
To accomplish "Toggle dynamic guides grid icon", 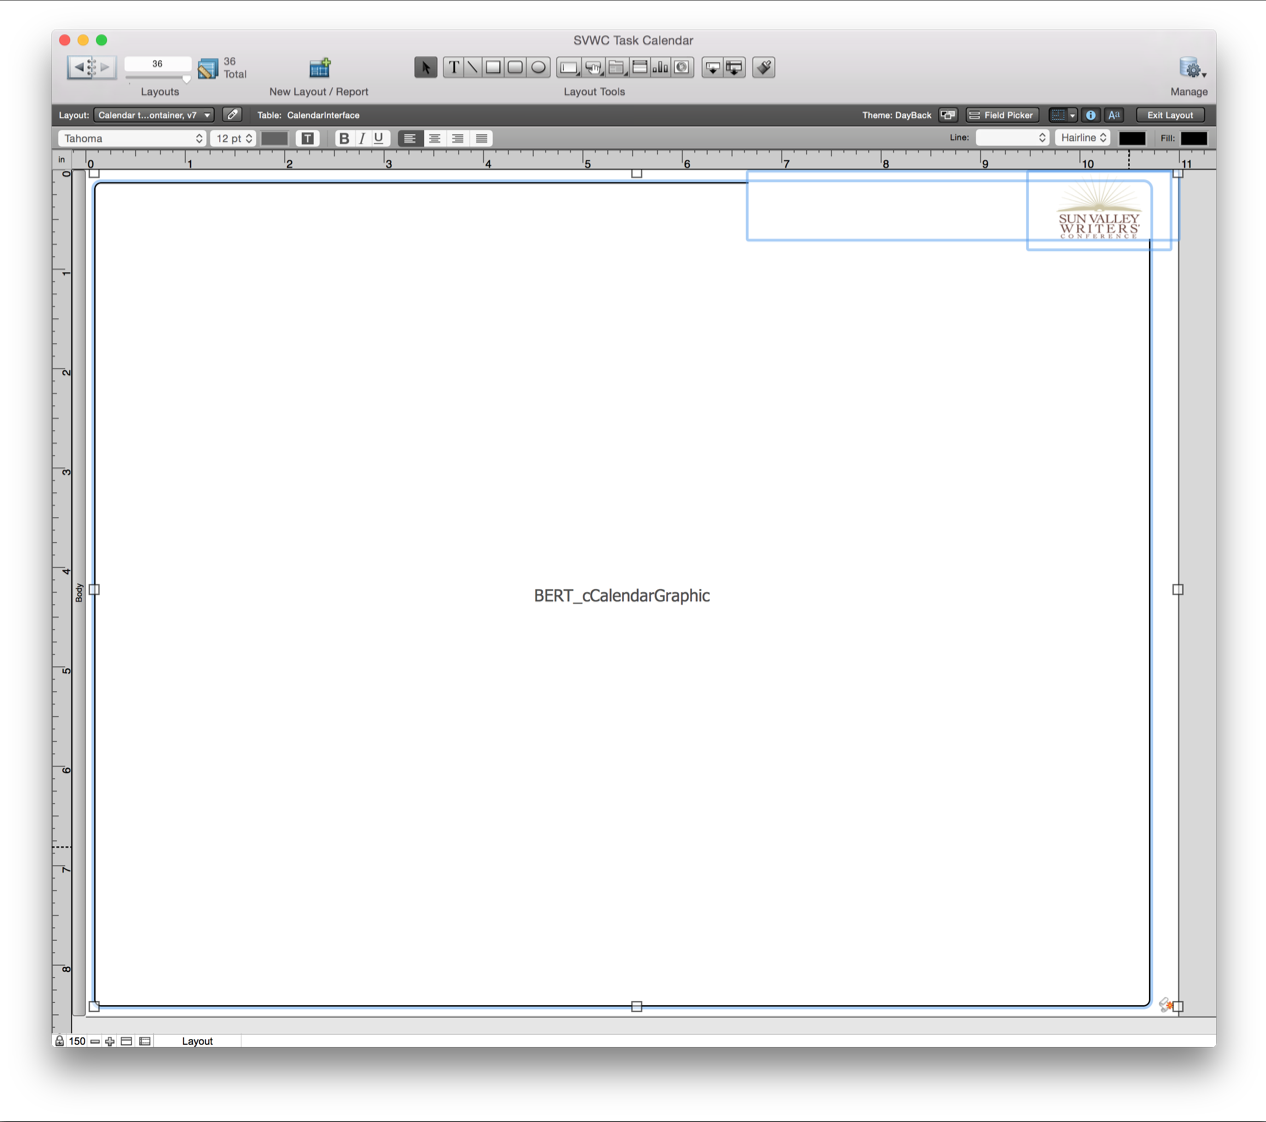I will [1057, 115].
